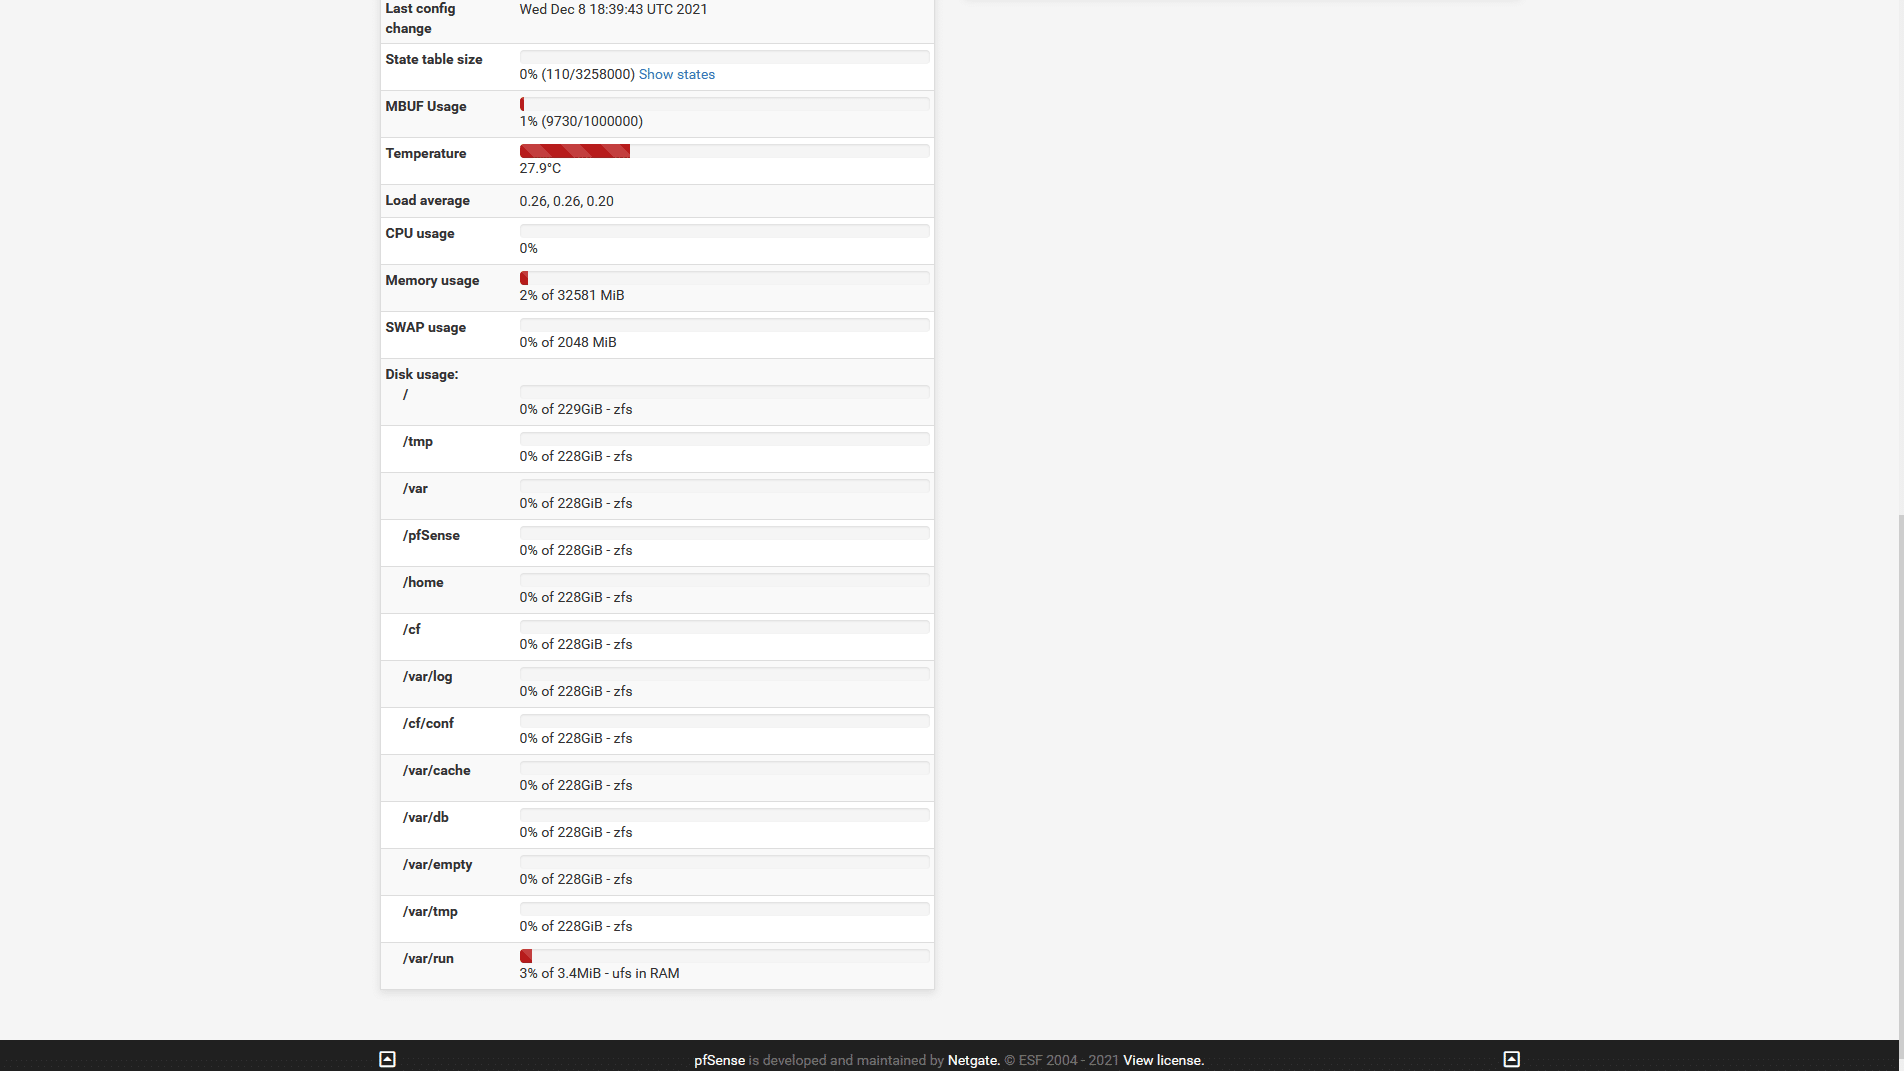Click the /var/tmp mount point label
The width and height of the screenshot is (1904, 1071).
[430, 911]
